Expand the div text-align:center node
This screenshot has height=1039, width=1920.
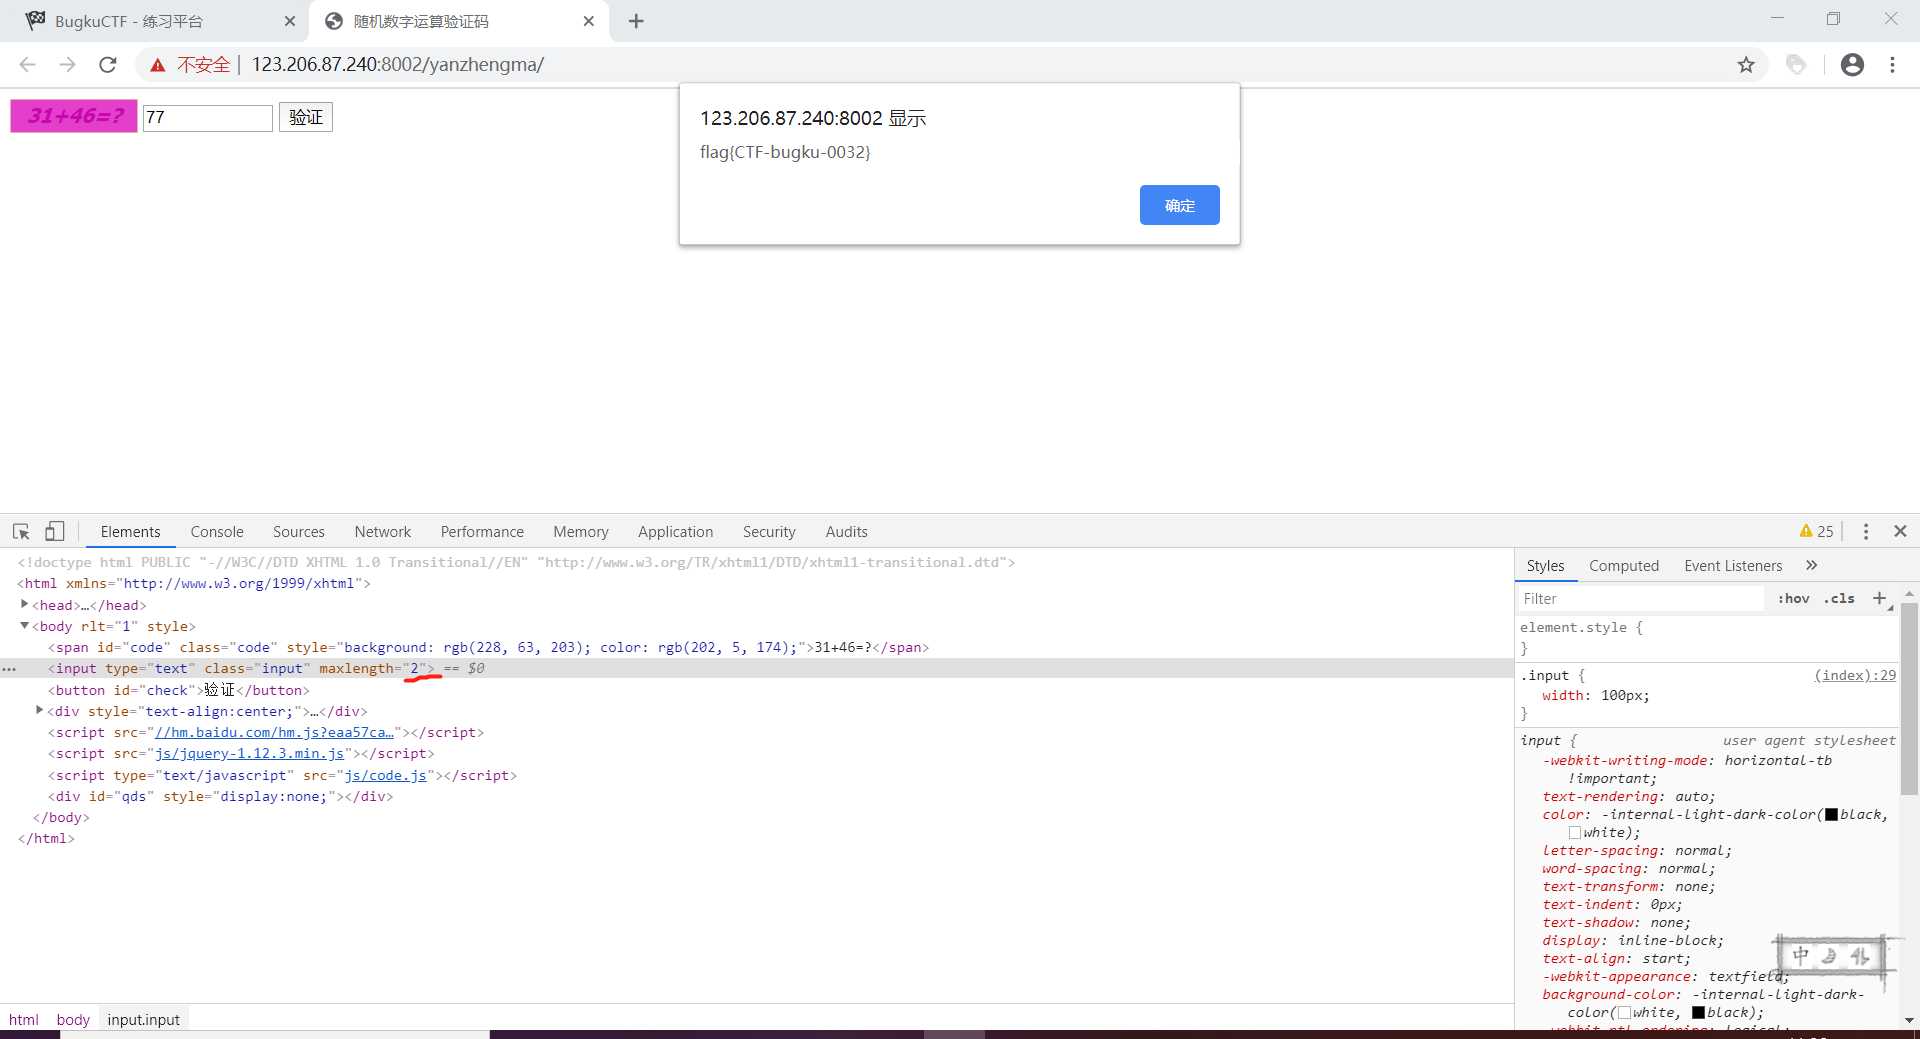(40, 710)
